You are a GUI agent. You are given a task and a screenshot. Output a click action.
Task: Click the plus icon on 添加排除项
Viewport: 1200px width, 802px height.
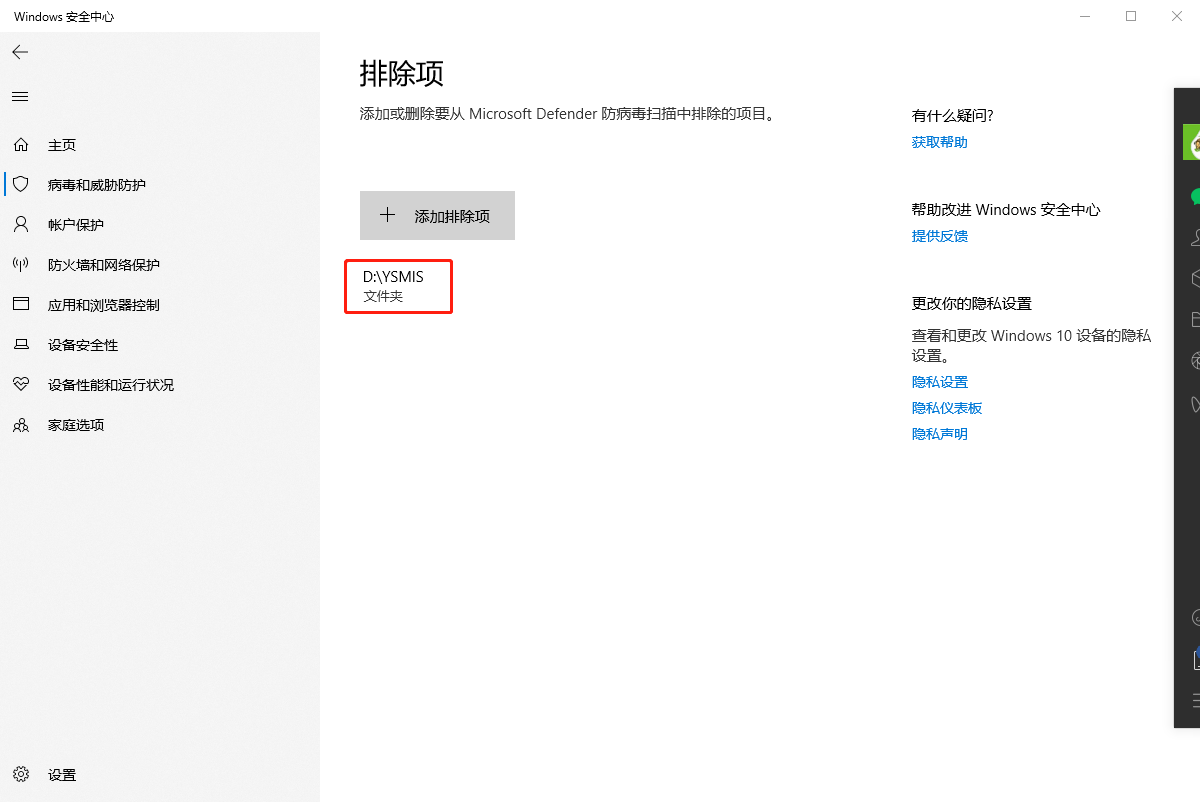[388, 215]
